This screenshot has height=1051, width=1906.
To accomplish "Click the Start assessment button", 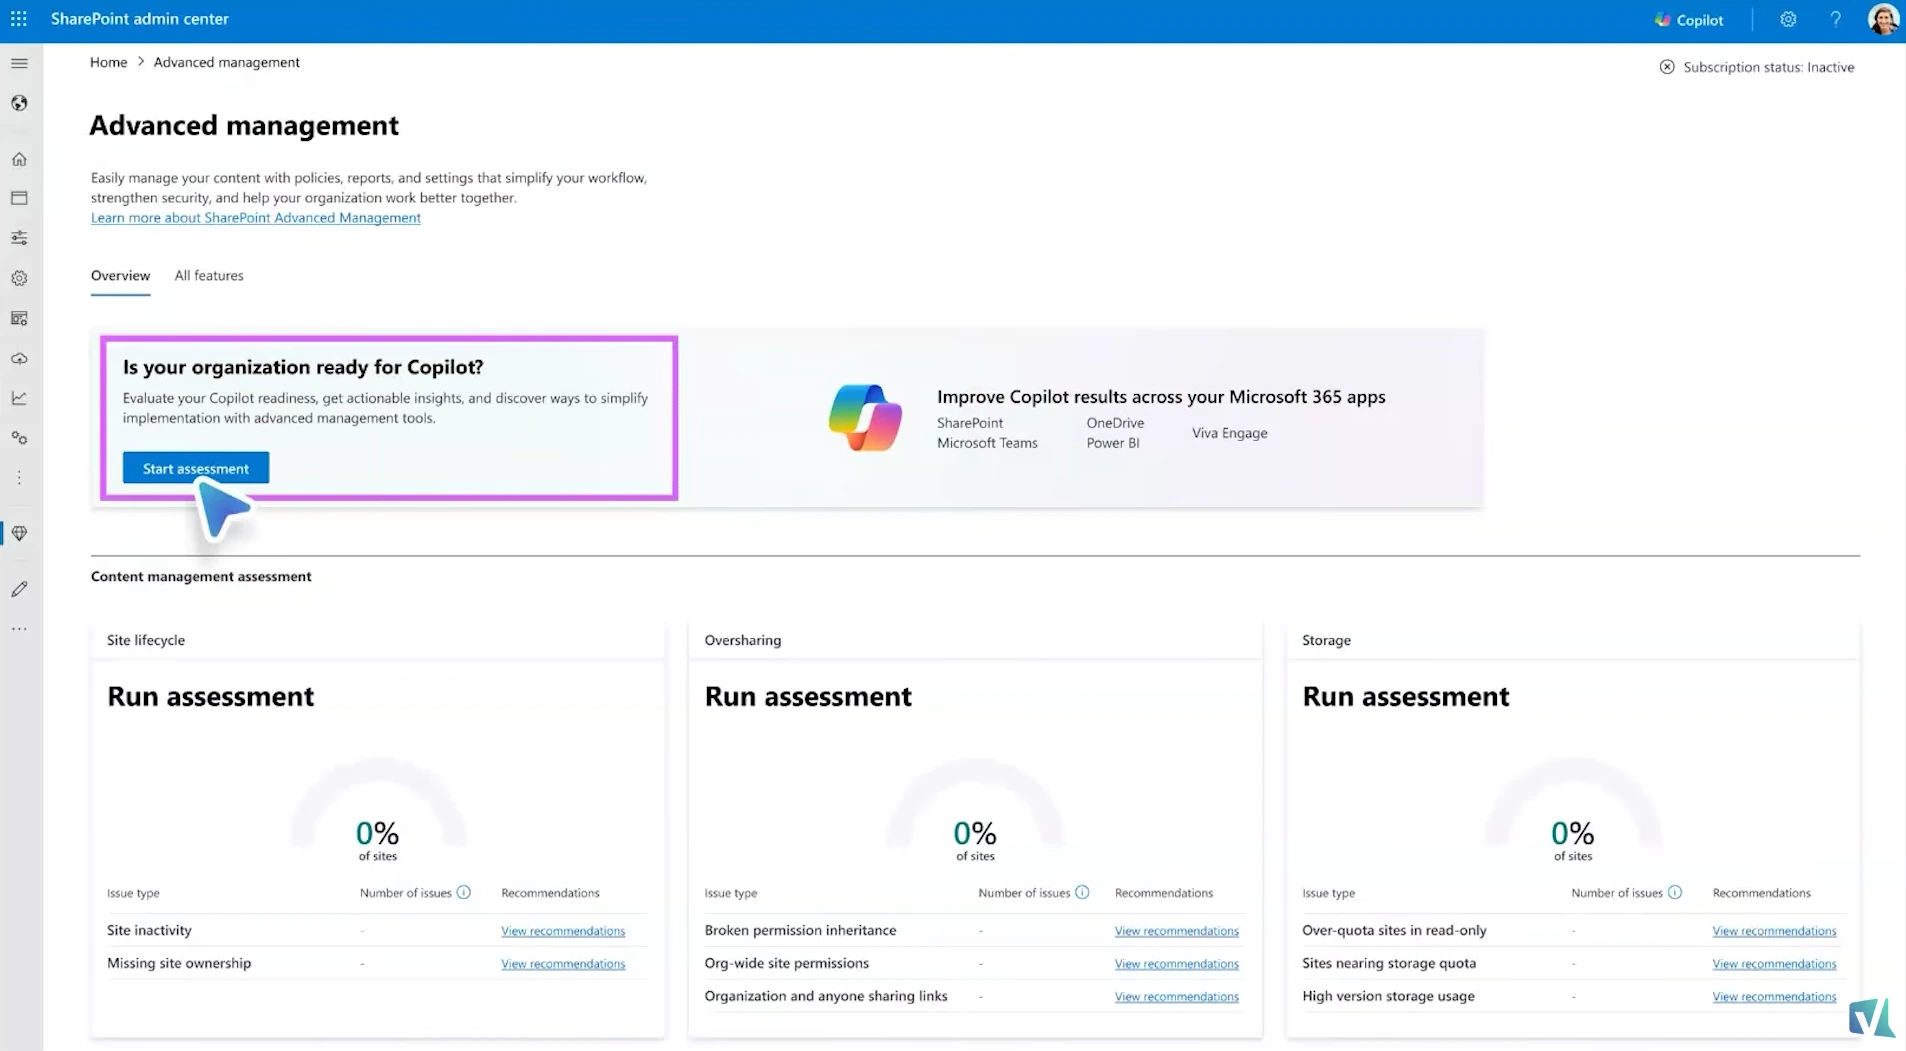I will (196, 468).
